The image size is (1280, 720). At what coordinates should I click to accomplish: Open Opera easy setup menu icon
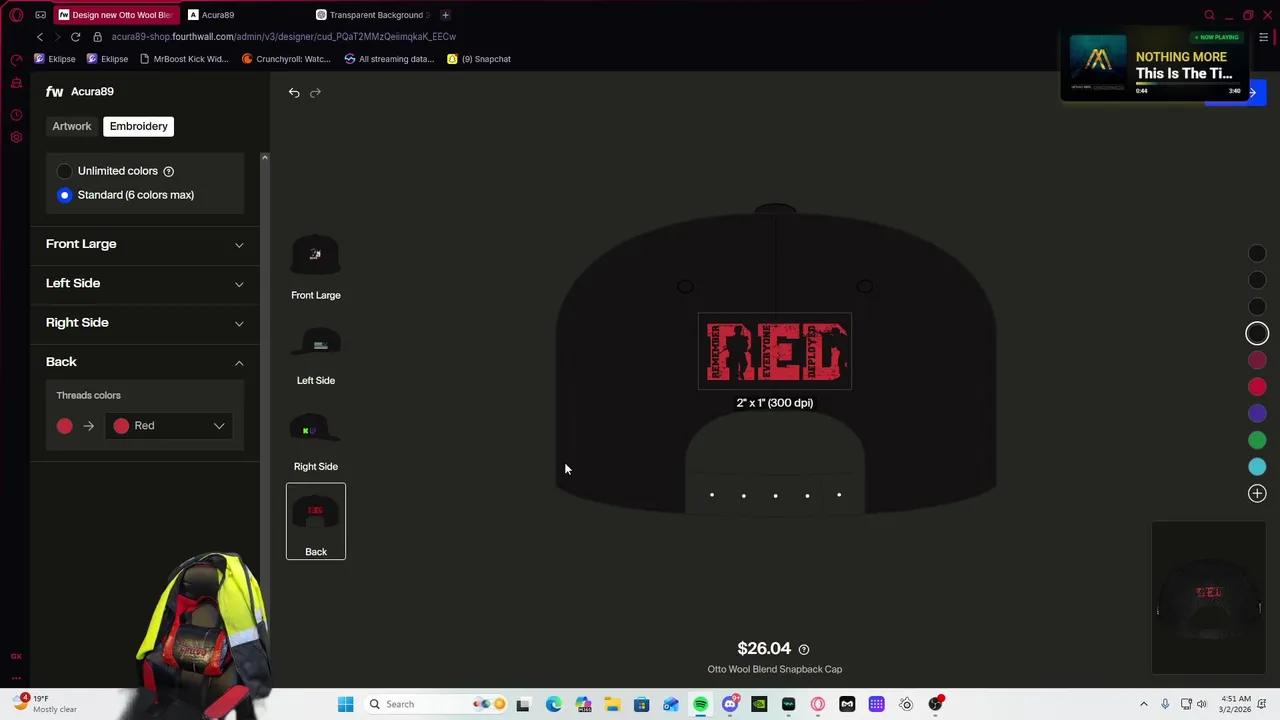coord(1264,37)
